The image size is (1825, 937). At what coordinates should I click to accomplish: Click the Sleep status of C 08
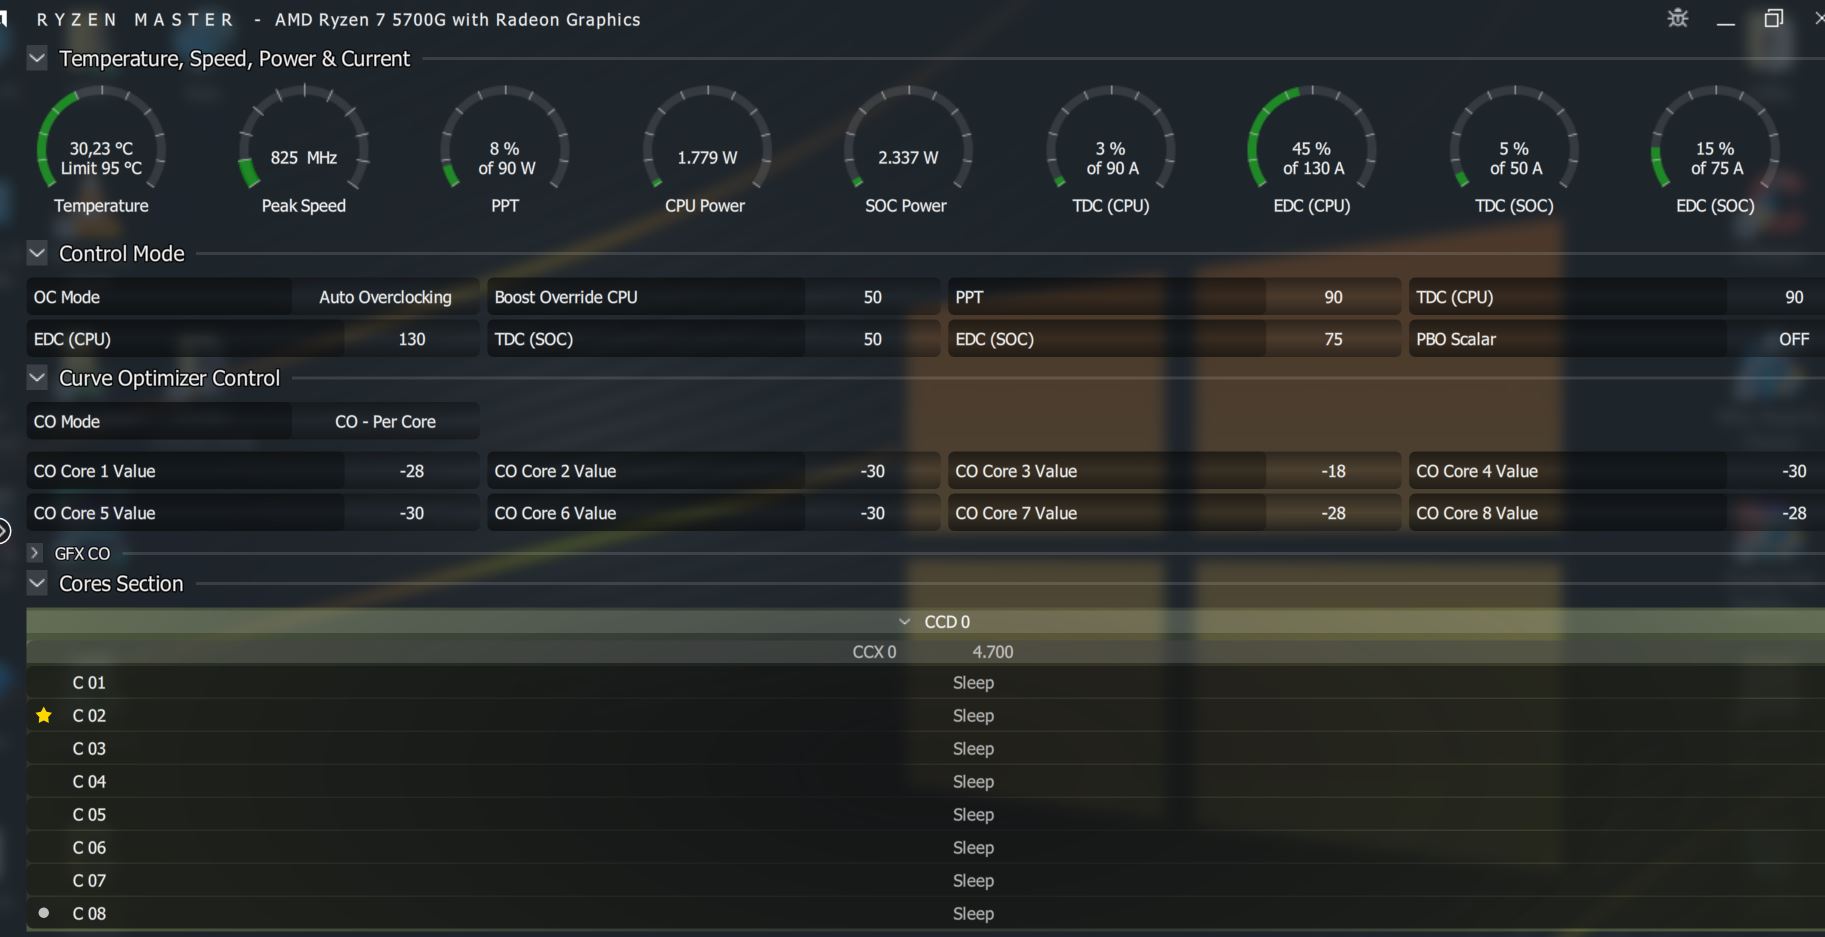point(973,913)
